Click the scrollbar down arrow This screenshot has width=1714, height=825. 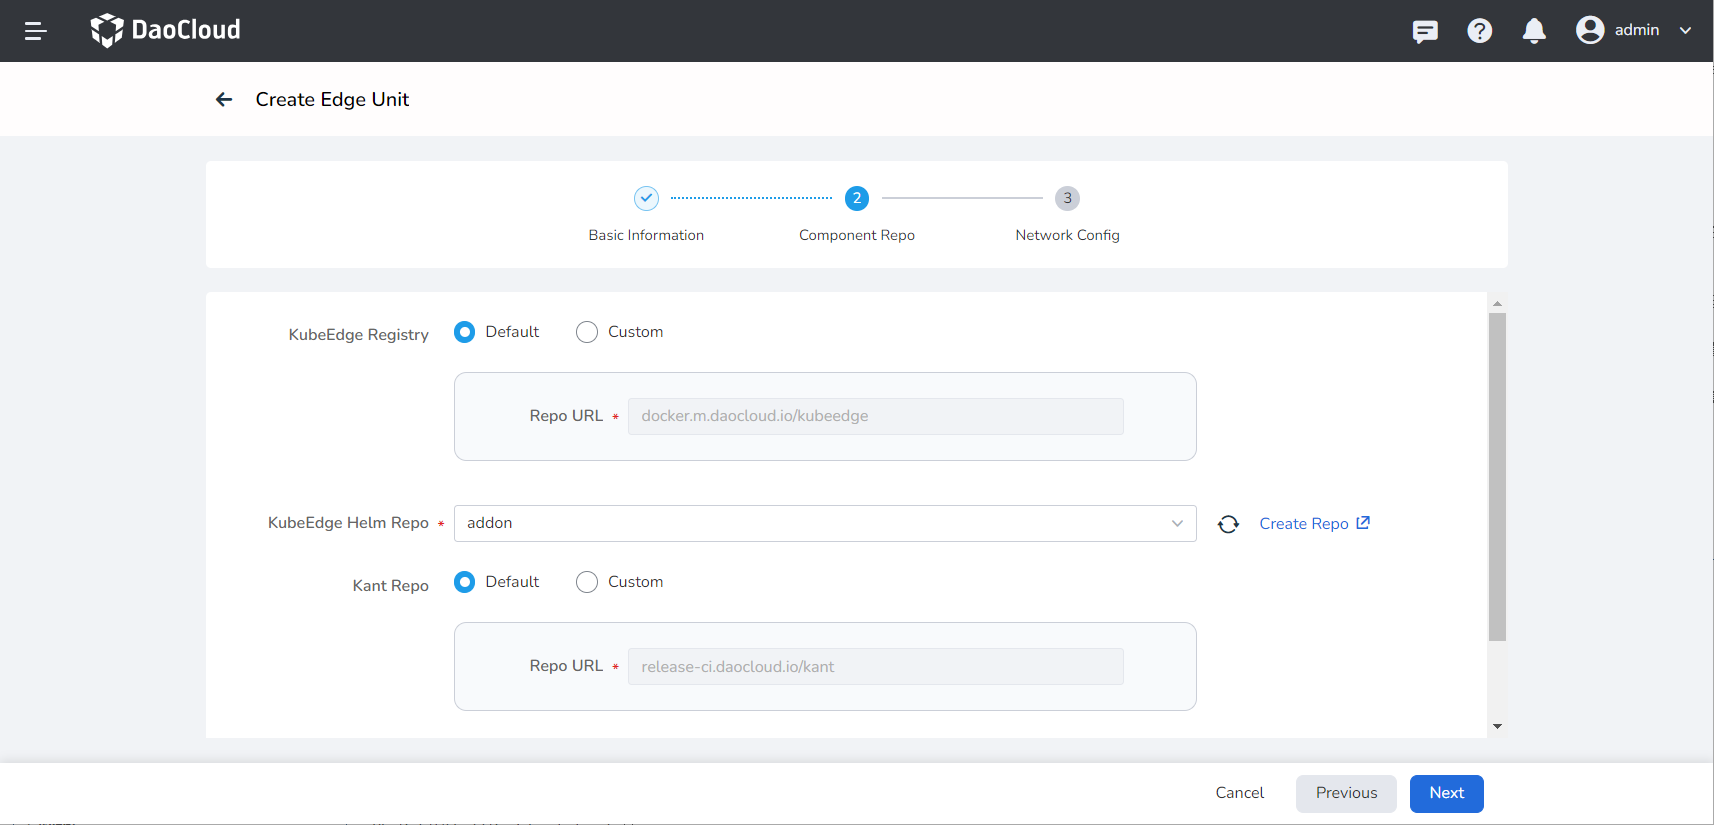[1497, 727]
